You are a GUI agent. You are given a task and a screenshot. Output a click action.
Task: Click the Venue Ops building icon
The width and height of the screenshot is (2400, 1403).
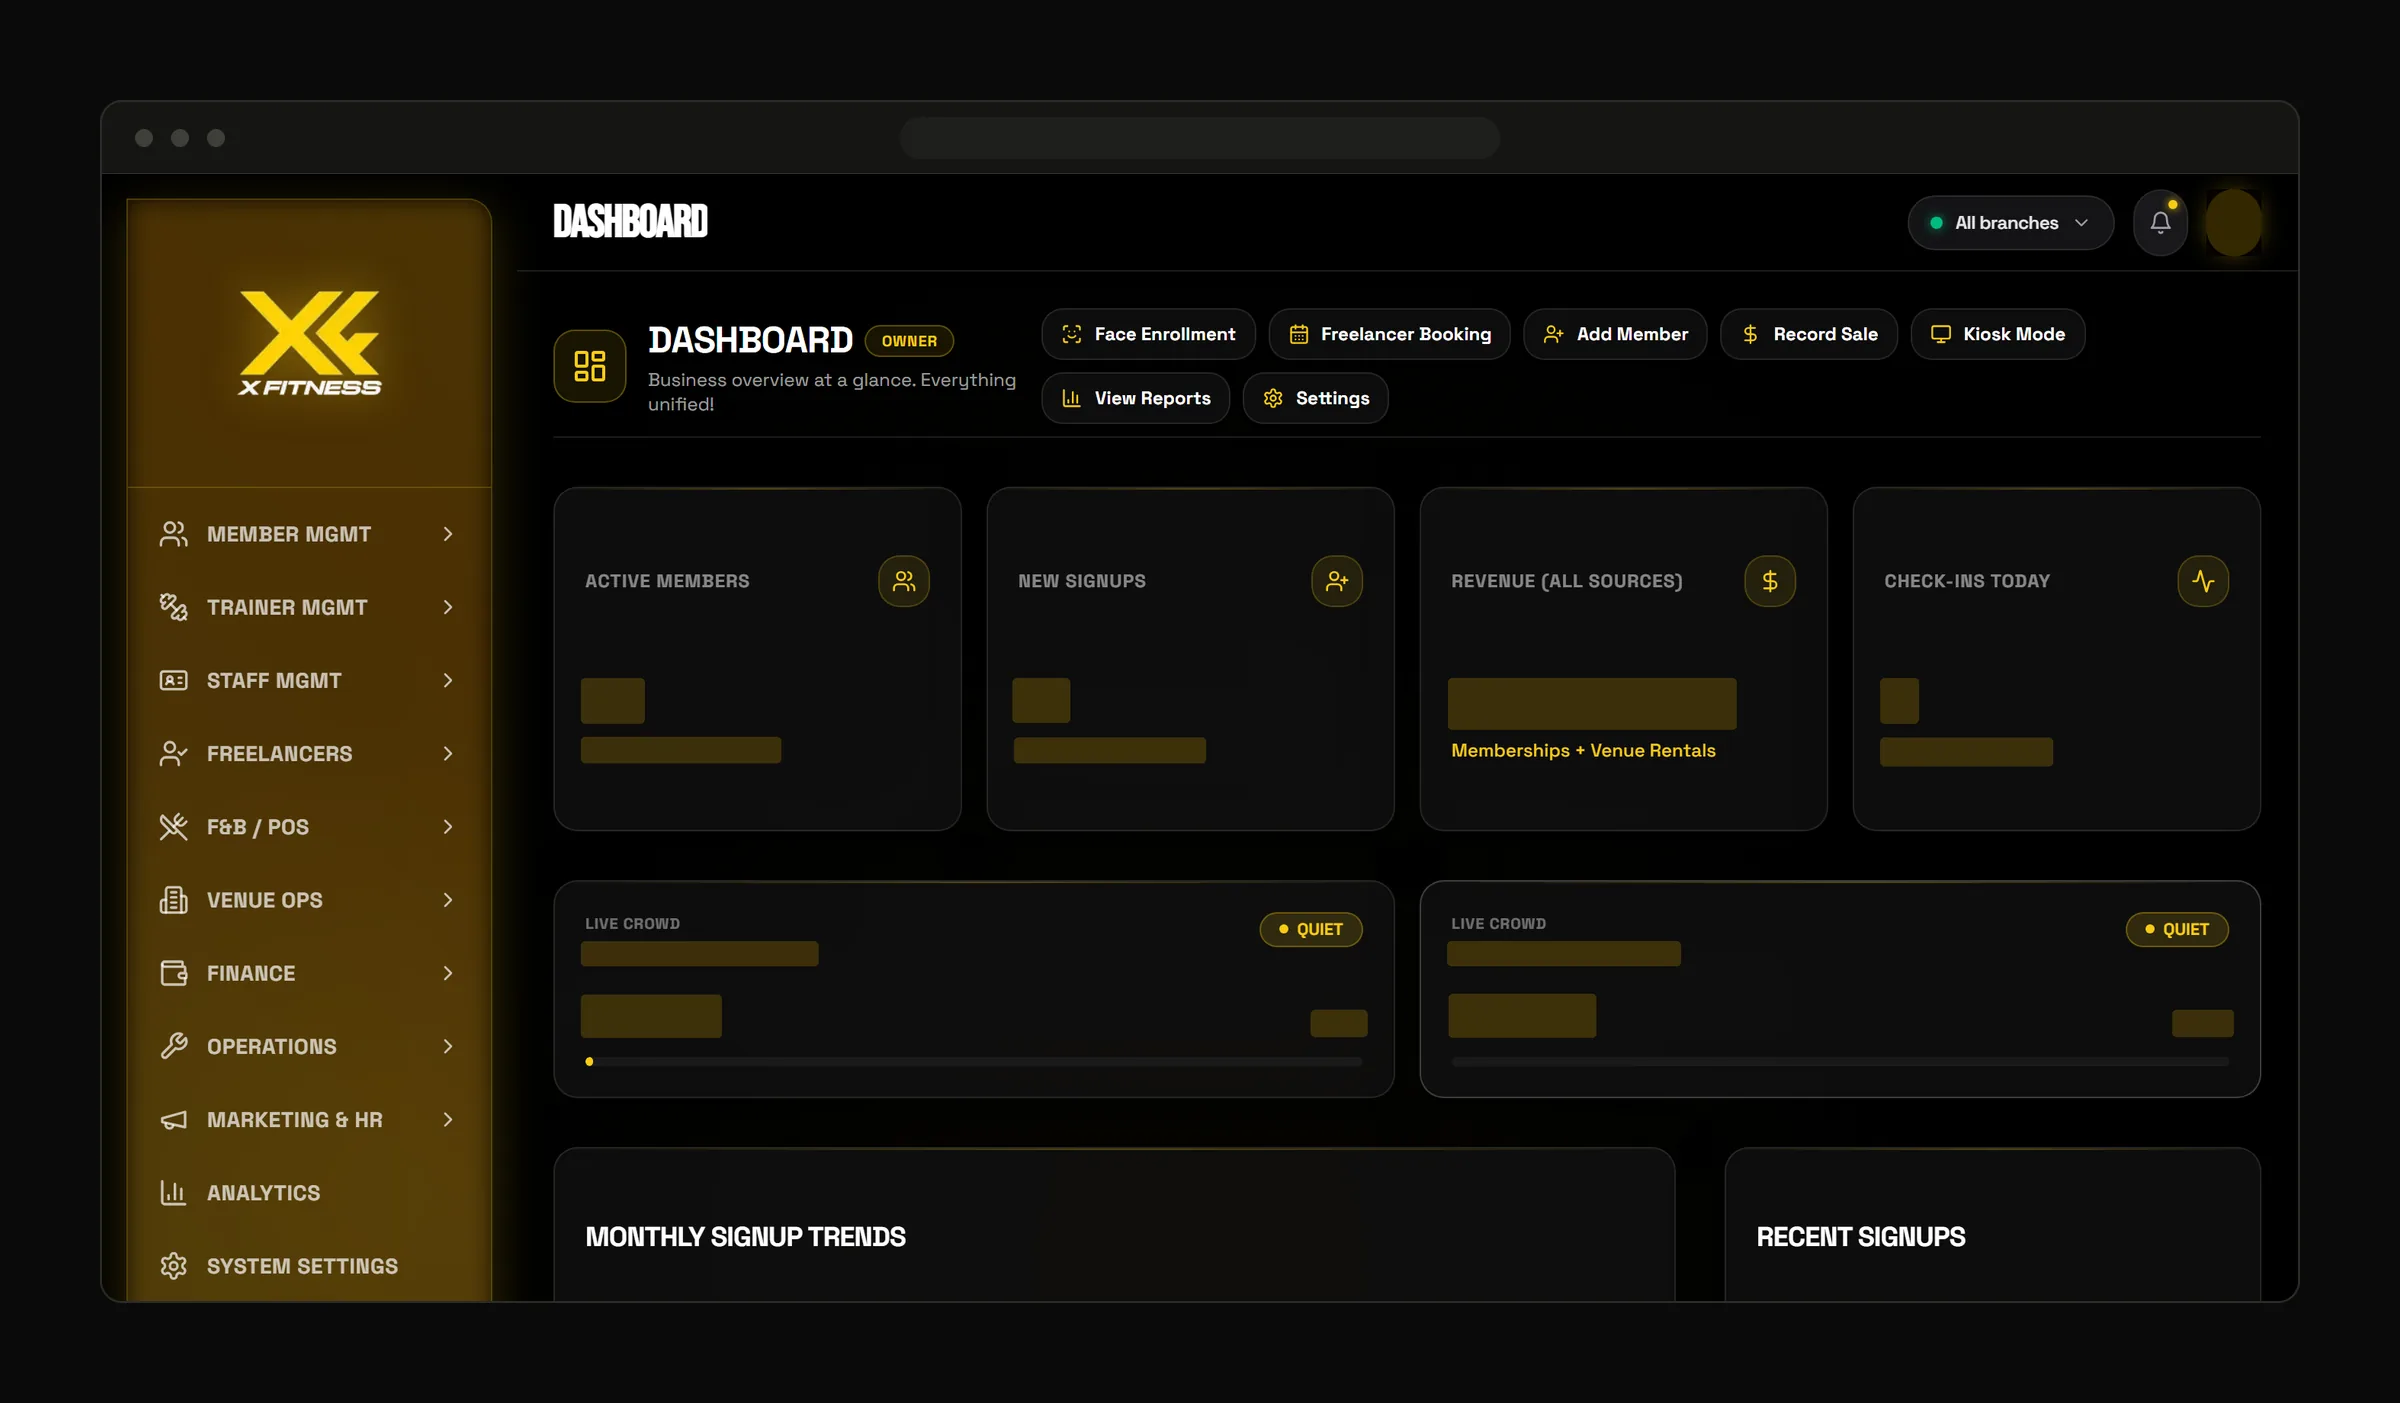point(173,900)
